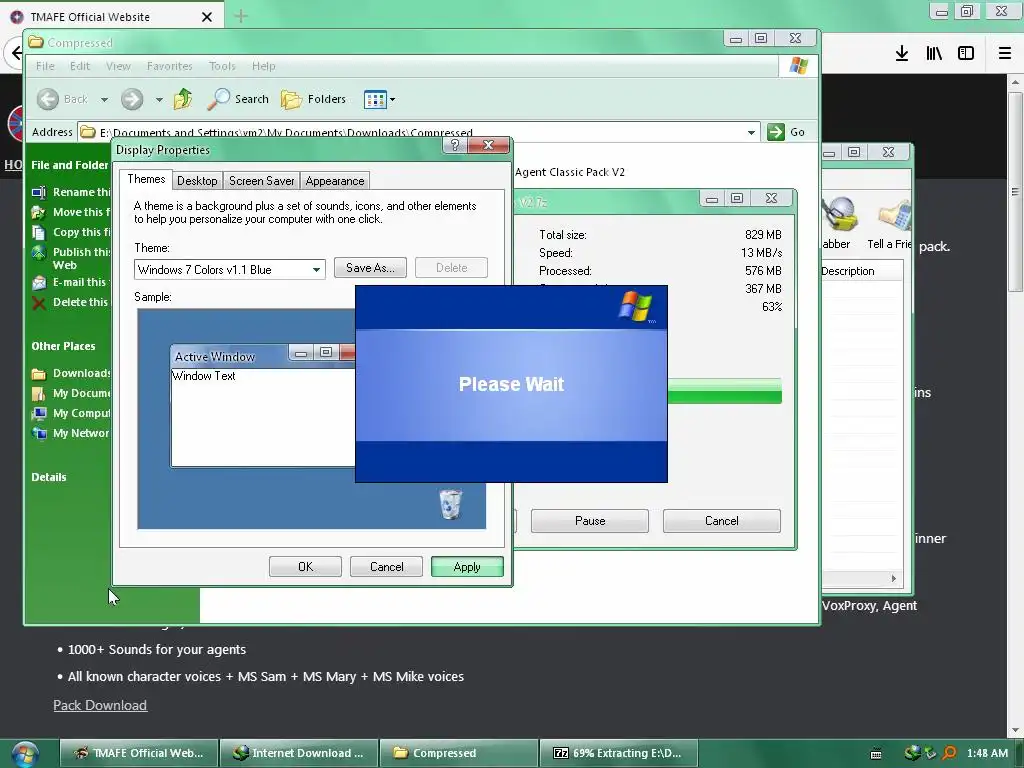Click the Grabber icon in IDM window
Viewport: 1024px width, 768px height.
[x=839, y=214]
